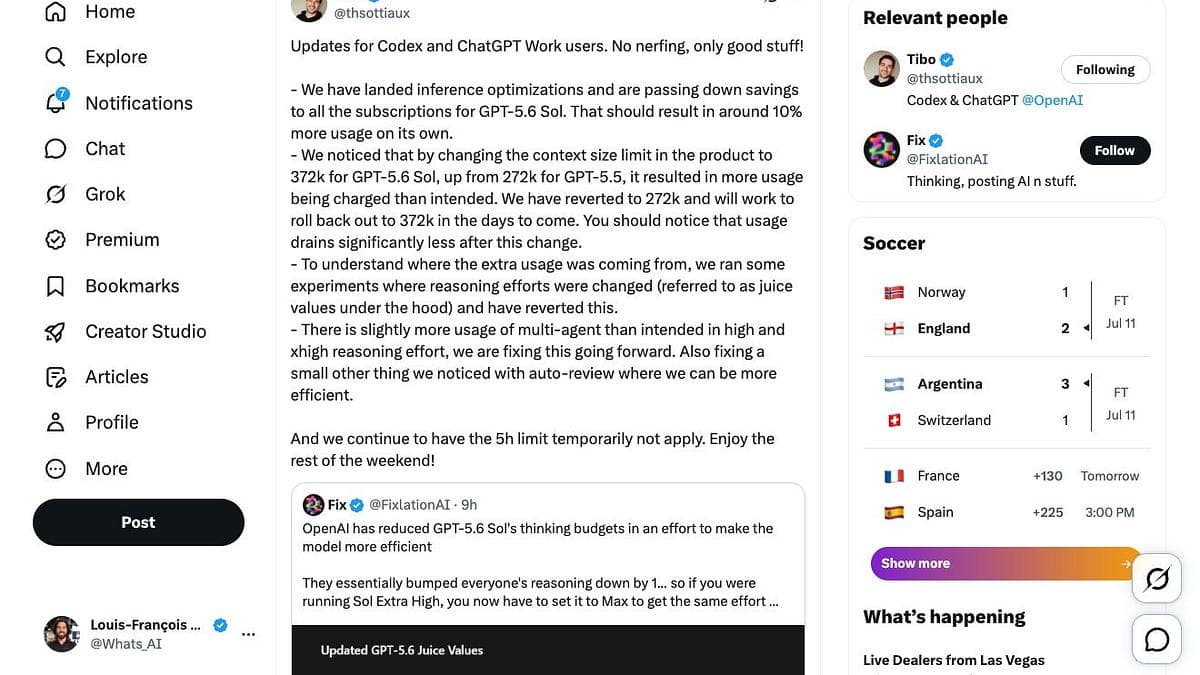Viewport: 1200px width, 675px height.
Task: Open the Notifications bell icon
Action: pos(56,102)
